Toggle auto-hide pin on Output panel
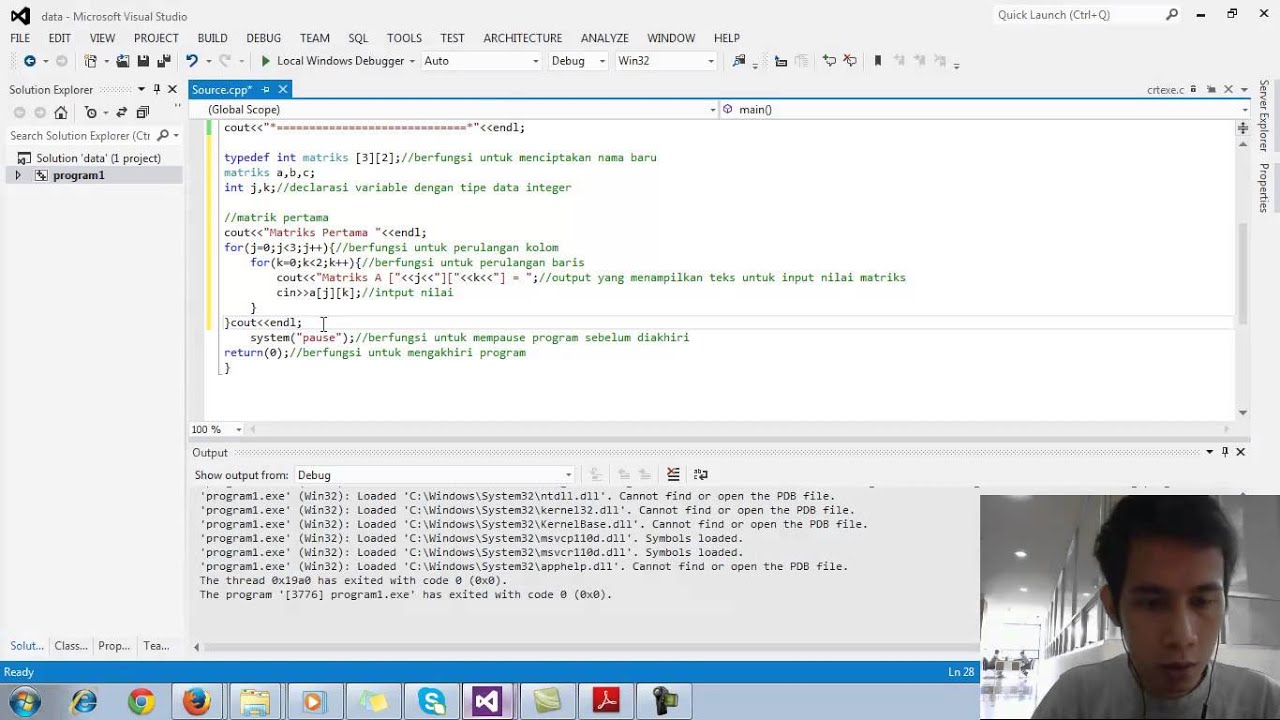 click(1225, 452)
